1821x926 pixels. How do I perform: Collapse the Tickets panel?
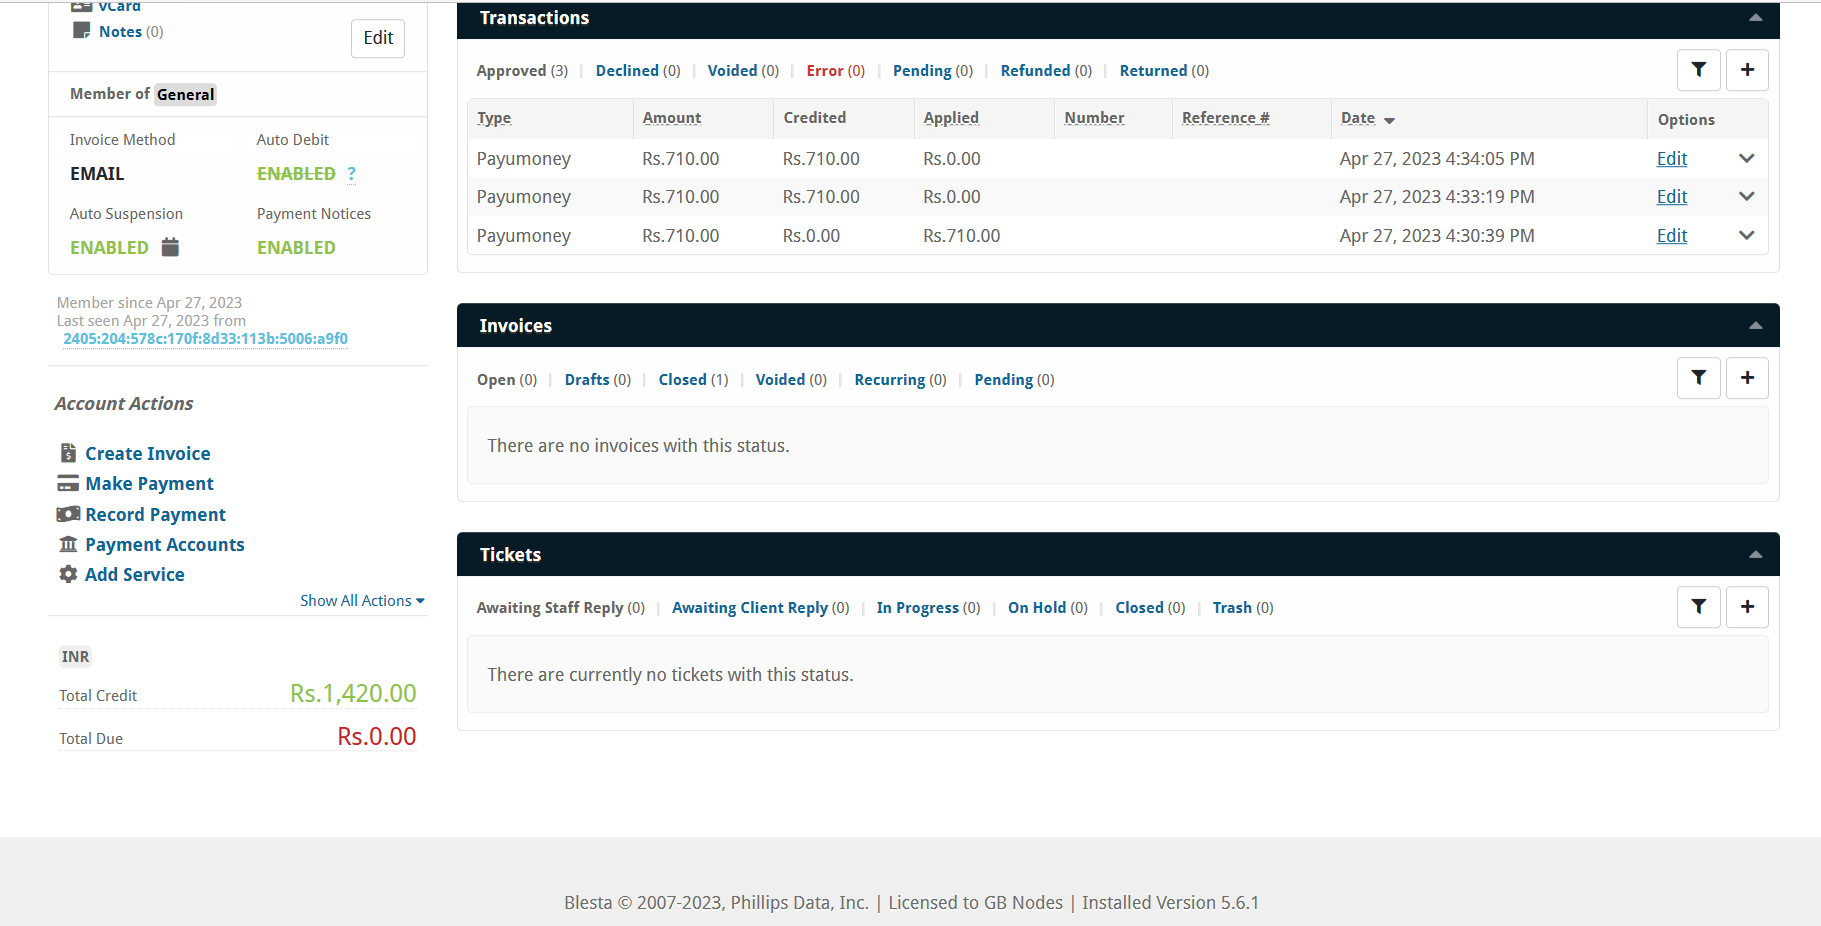point(1755,555)
